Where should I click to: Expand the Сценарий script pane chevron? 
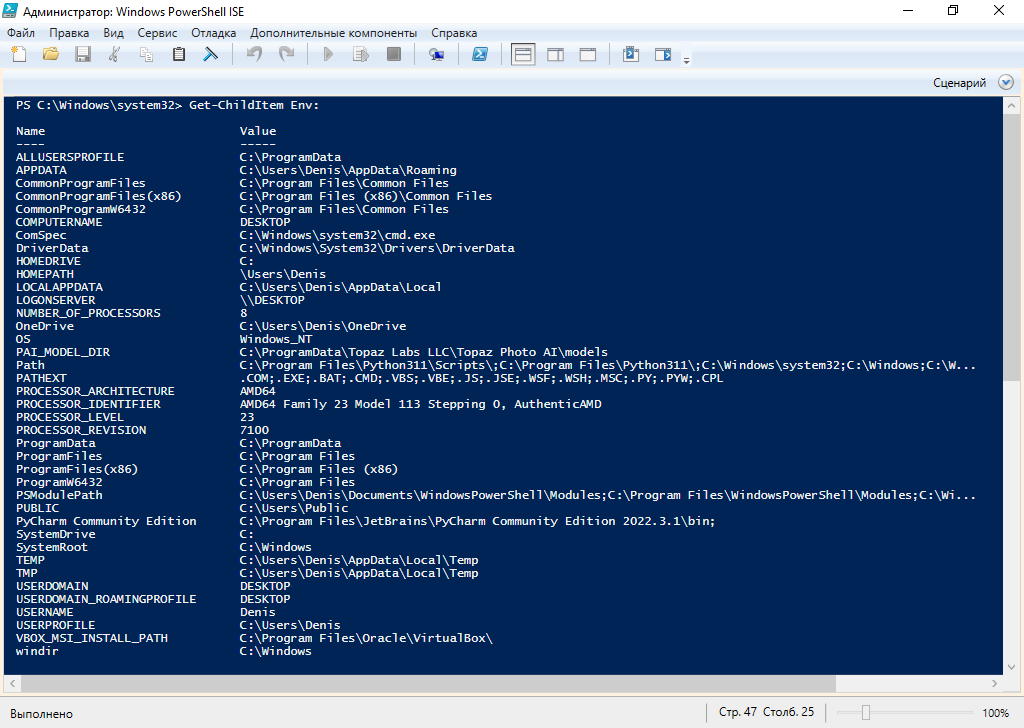1005,83
